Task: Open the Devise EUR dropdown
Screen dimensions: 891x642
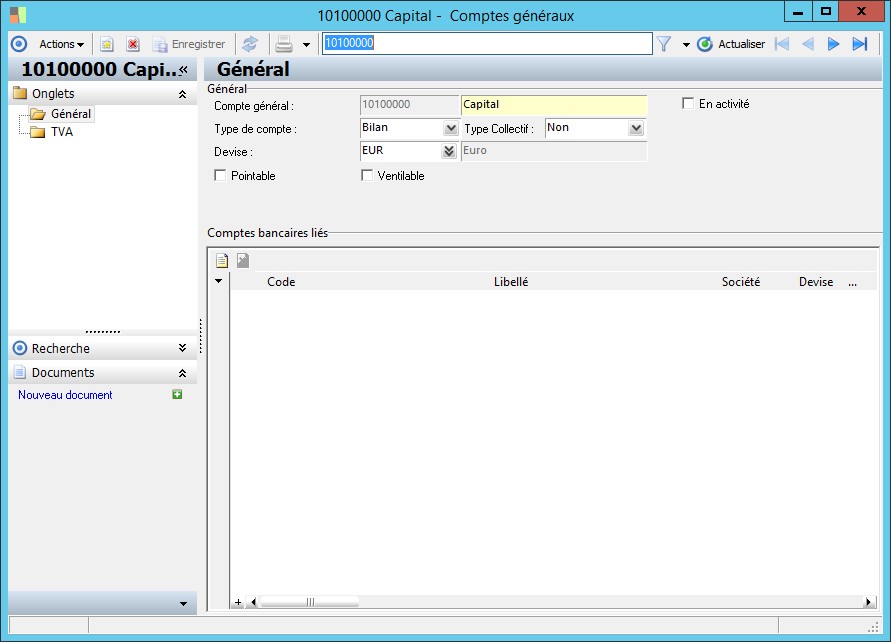Action: 449,151
